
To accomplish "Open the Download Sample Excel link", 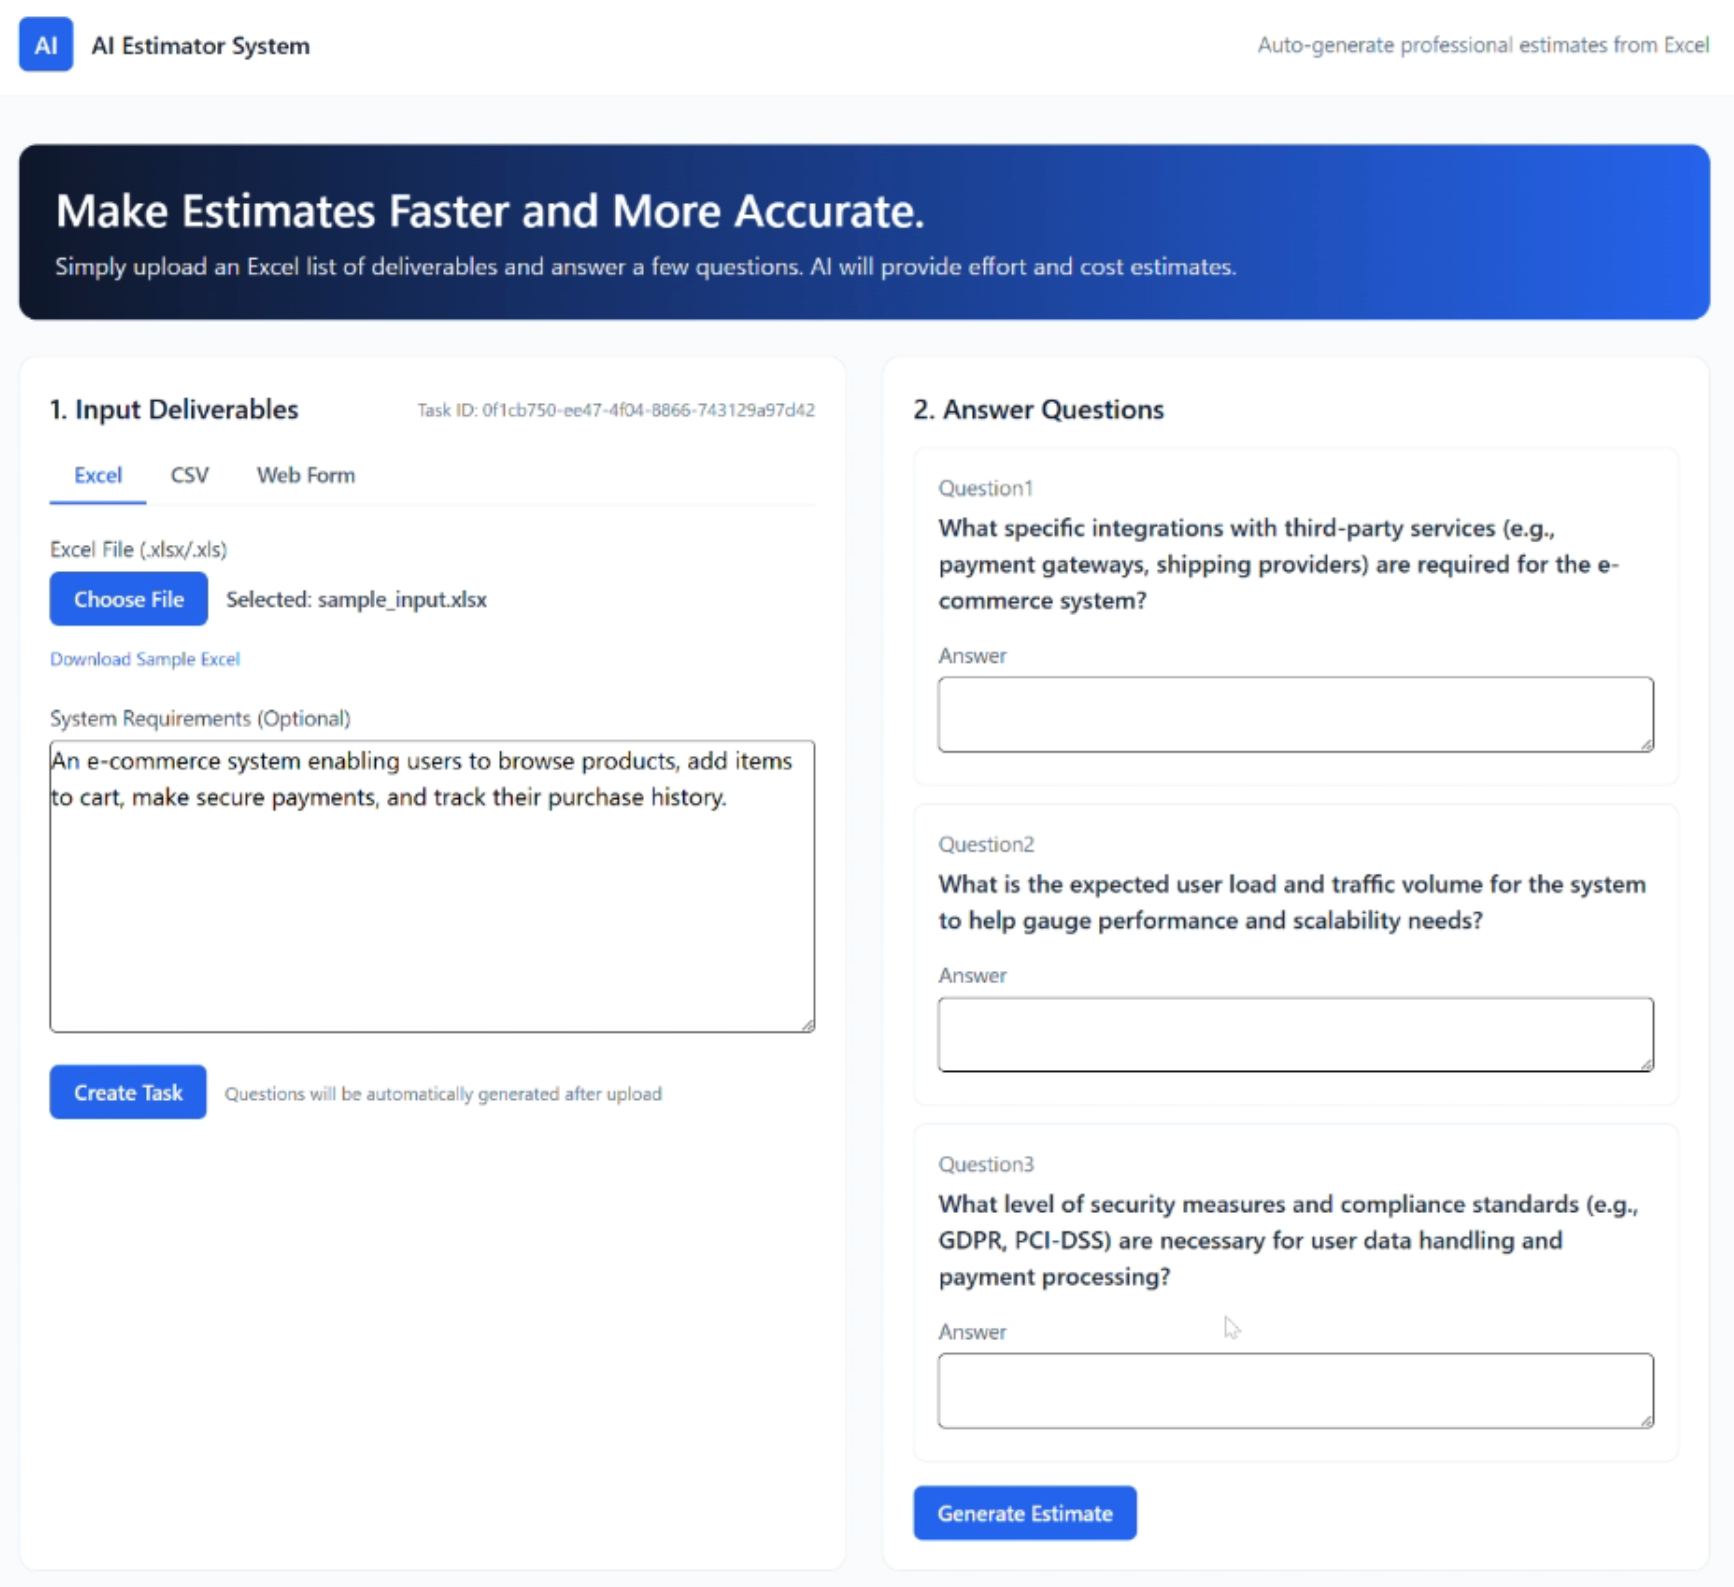I will click(145, 659).
